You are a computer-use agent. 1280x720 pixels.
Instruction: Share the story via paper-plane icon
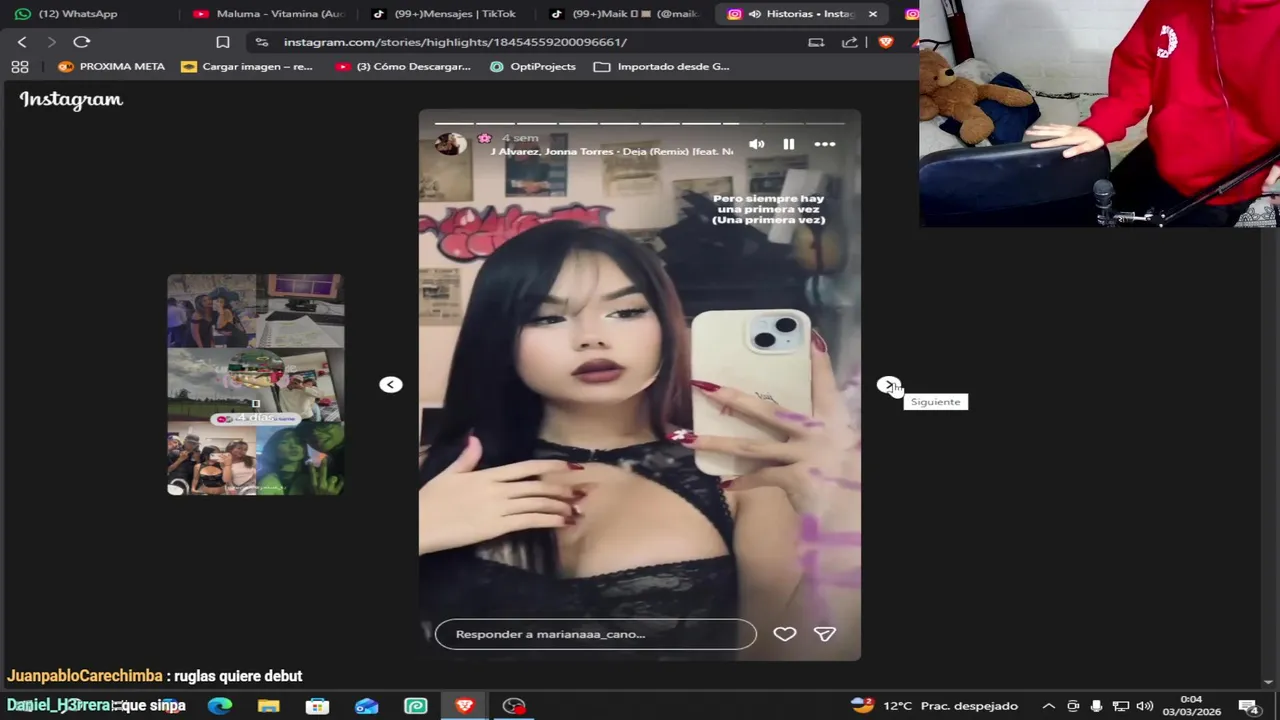click(x=825, y=634)
